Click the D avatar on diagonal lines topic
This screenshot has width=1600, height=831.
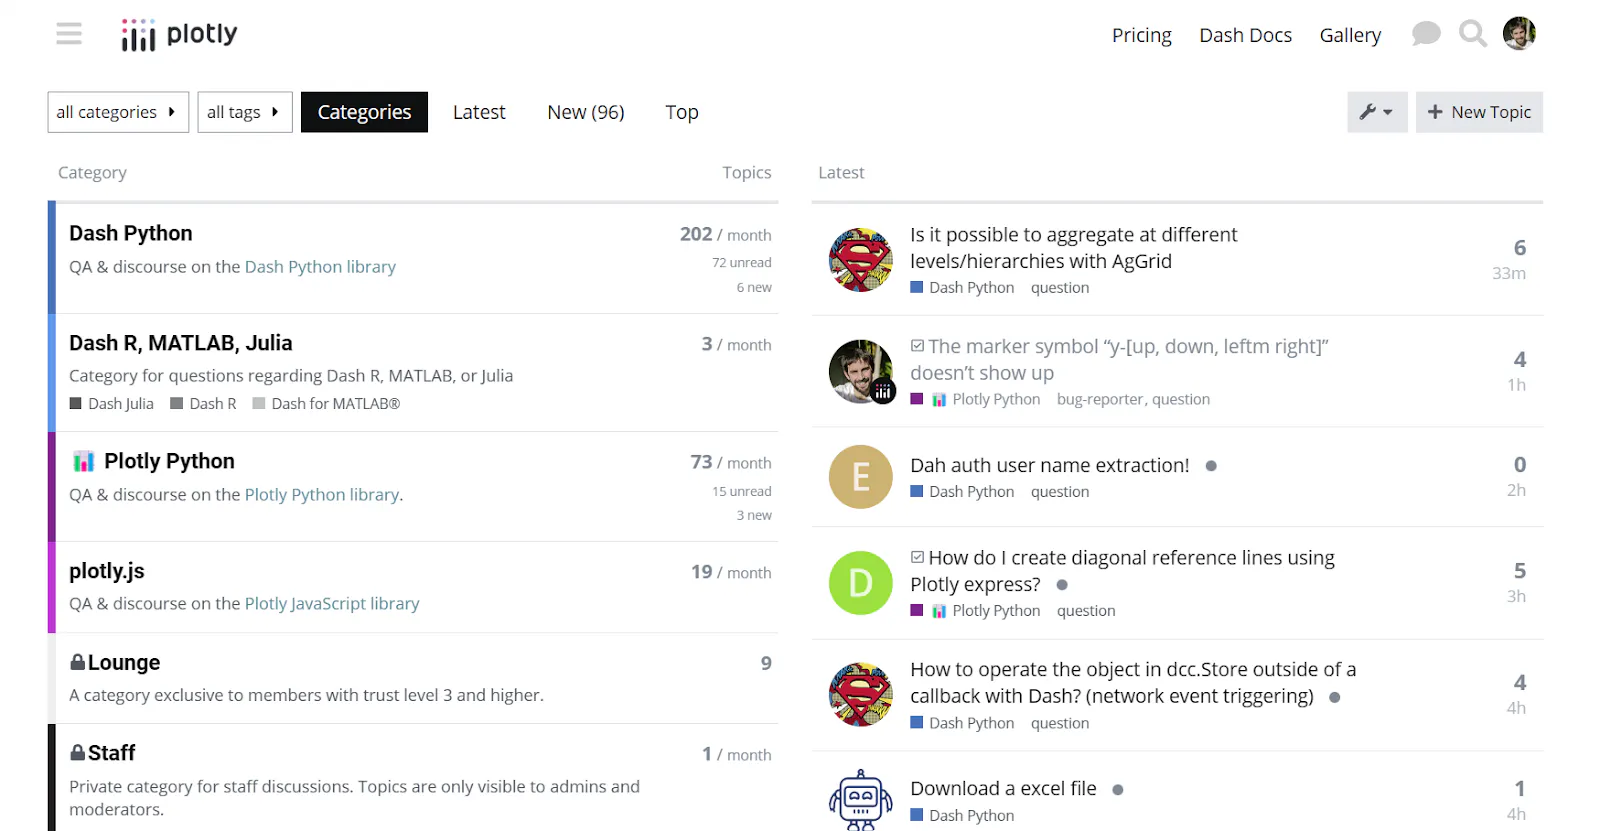tap(860, 583)
